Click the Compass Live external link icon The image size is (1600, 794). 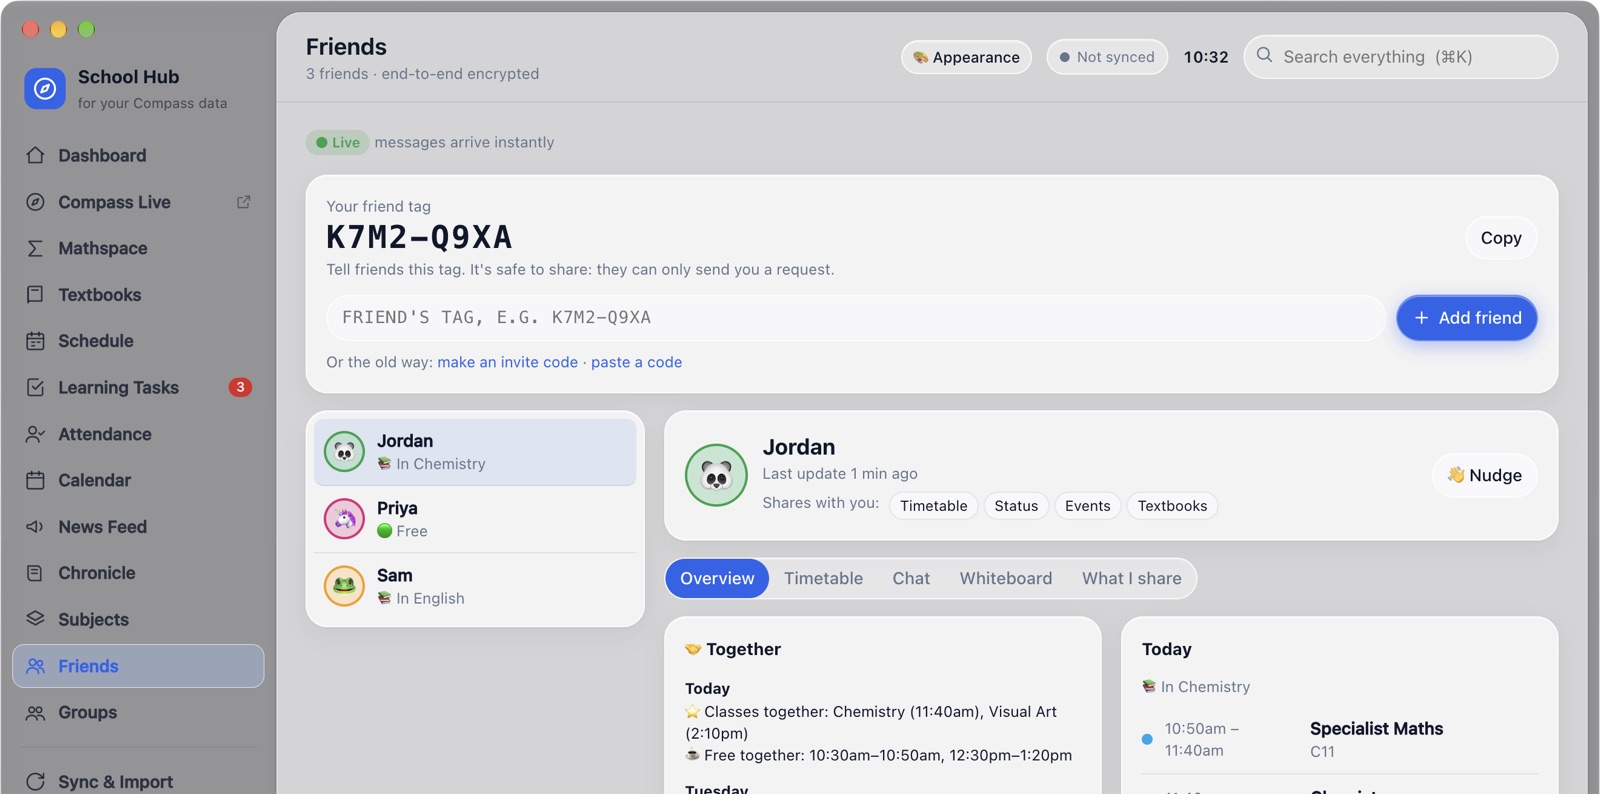(243, 202)
